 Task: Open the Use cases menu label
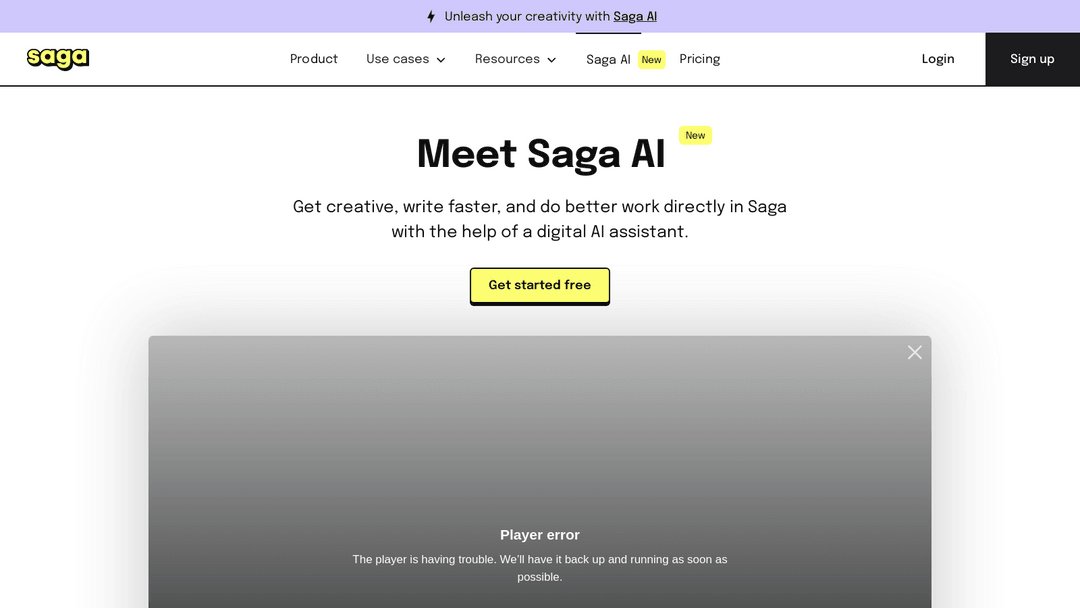[397, 59]
